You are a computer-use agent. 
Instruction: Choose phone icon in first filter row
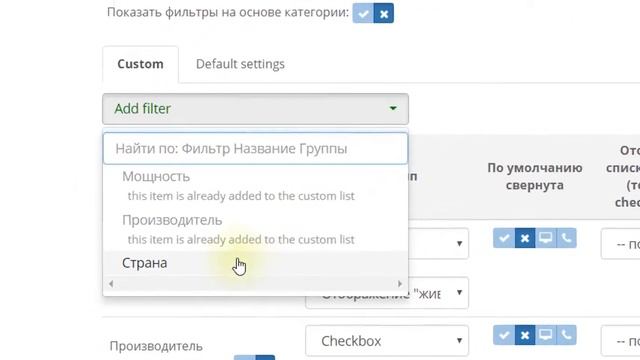[x=566, y=238]
